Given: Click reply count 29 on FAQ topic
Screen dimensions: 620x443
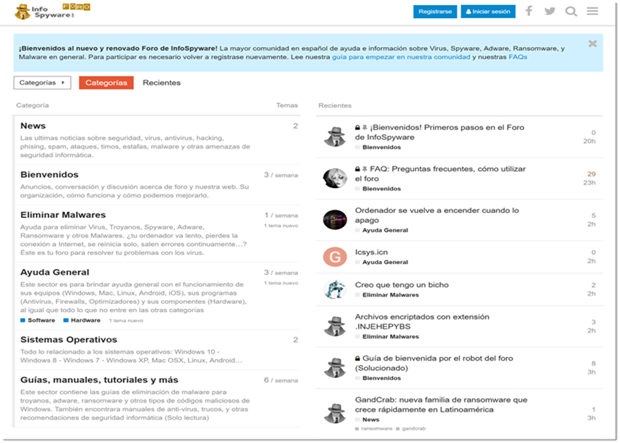Looking at the screenshot, I should 592,174.
